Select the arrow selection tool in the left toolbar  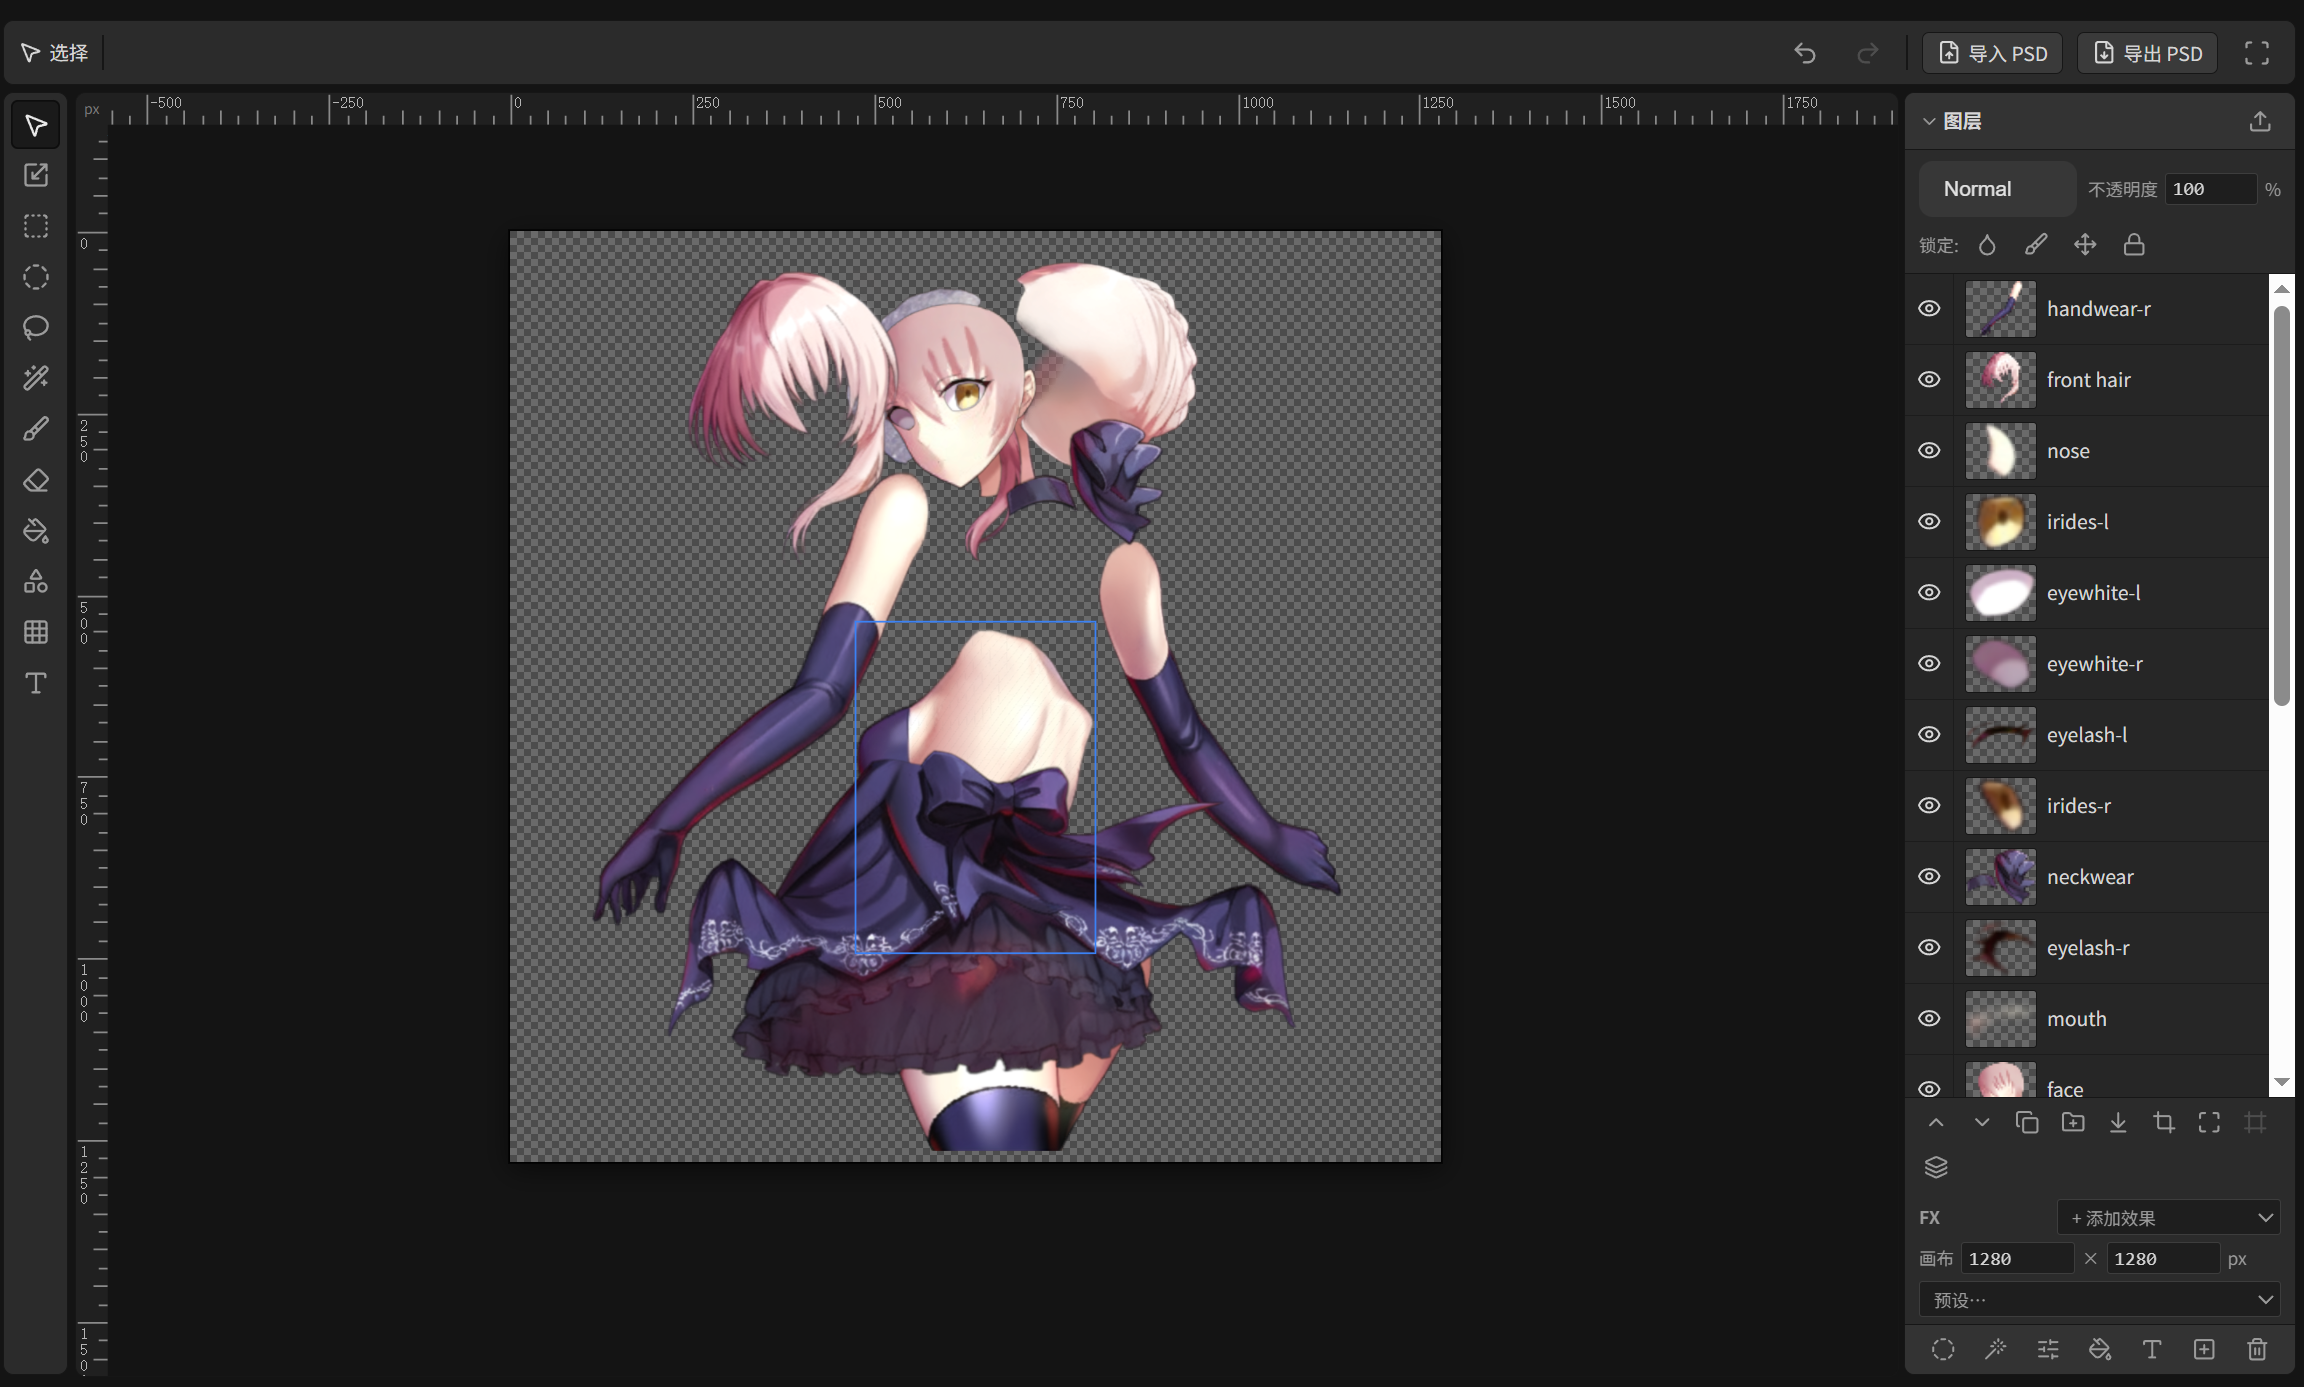36,125
